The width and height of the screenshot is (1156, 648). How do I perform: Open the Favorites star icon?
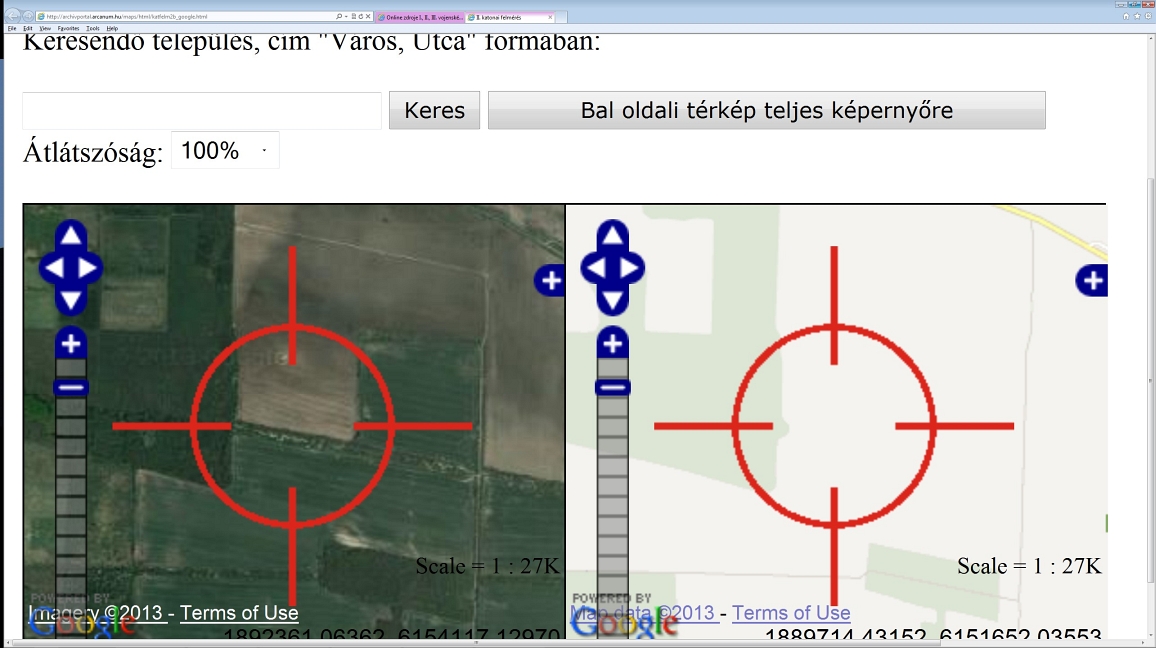click(1137, 16)
